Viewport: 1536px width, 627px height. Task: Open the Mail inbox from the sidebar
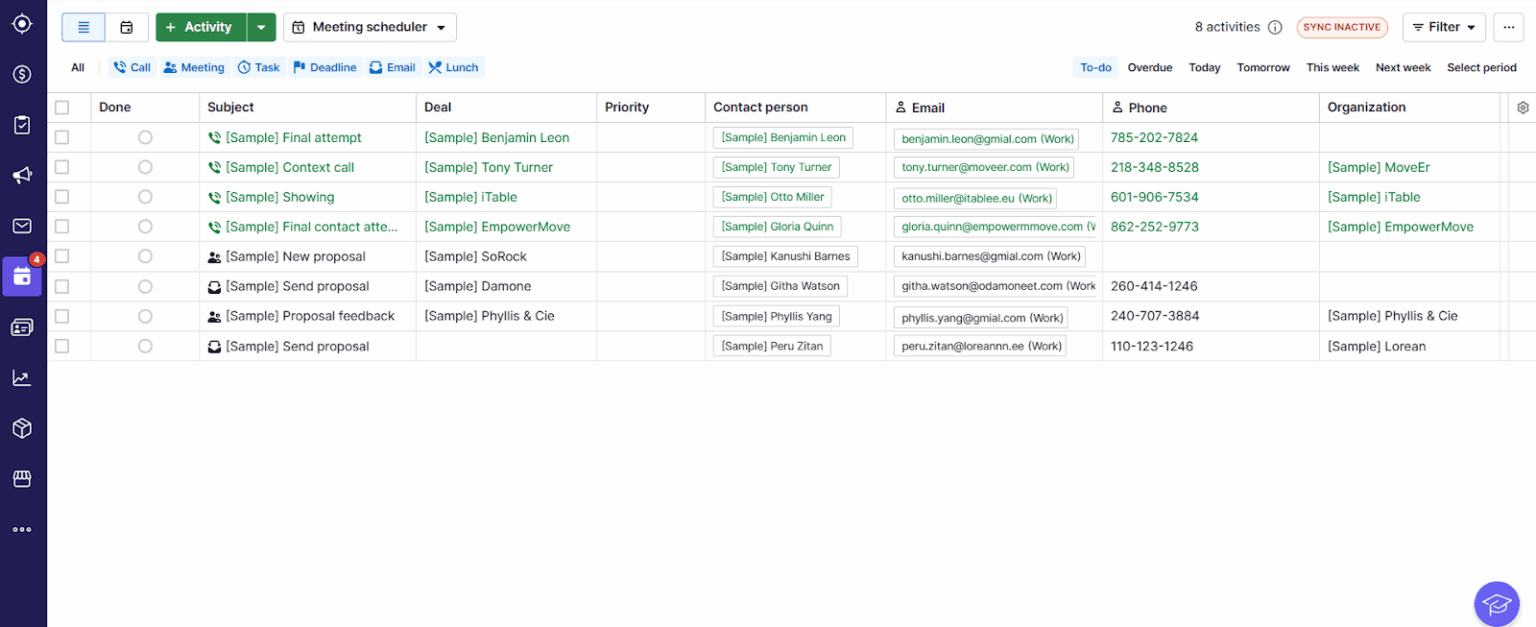point(22,225)
